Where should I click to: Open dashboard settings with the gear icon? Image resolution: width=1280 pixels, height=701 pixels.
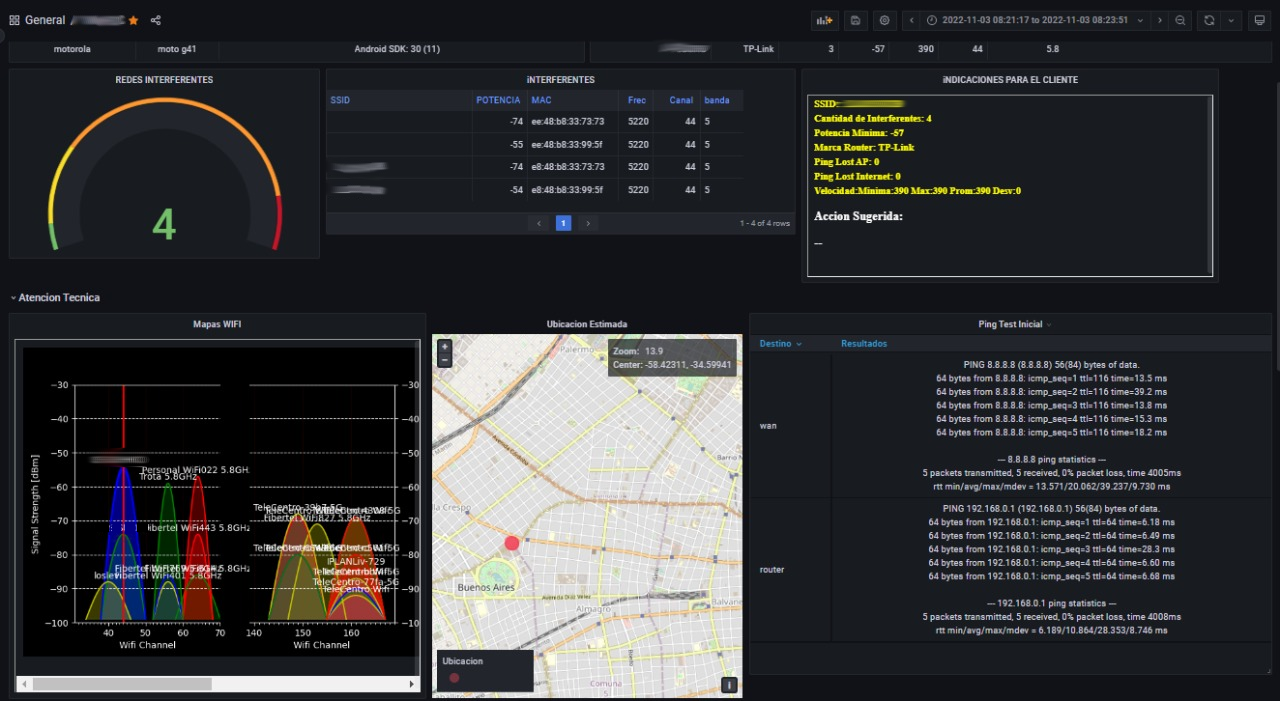point(884,20)
